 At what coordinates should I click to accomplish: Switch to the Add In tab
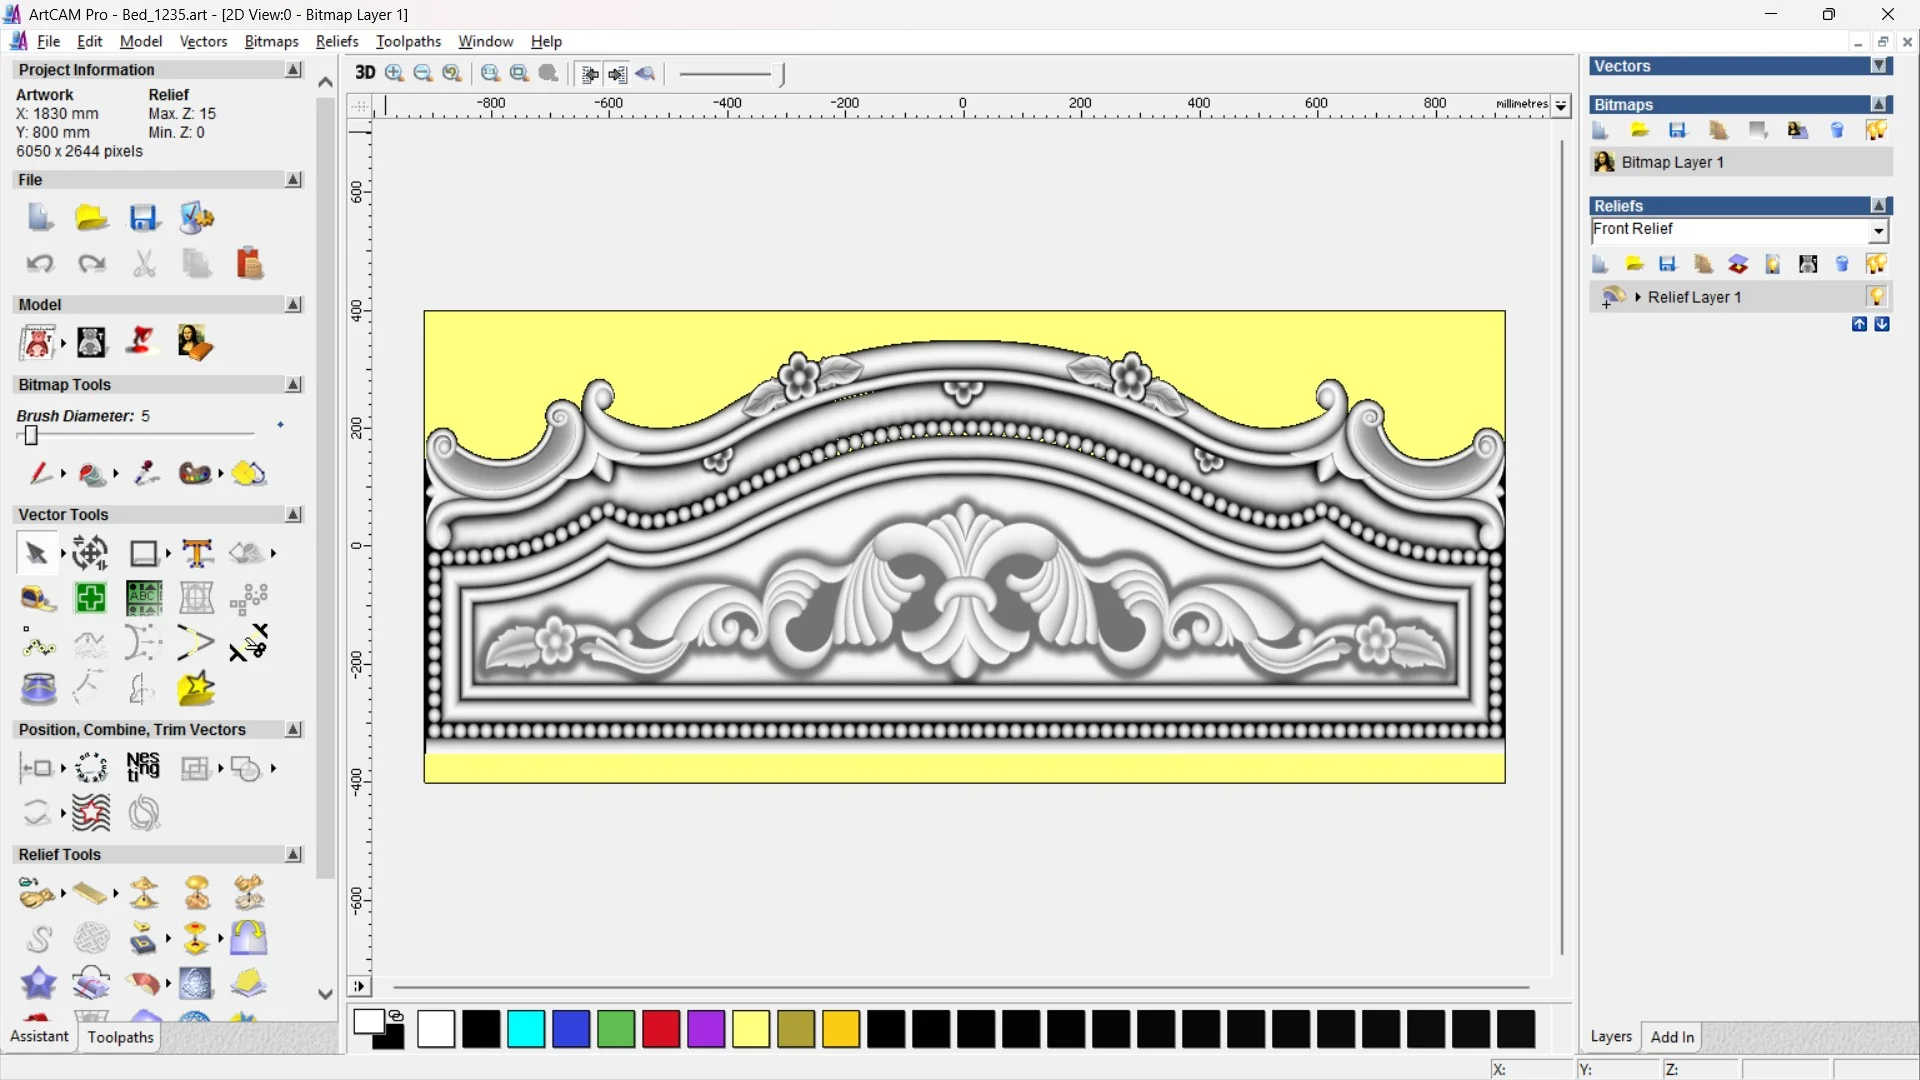coord(1672,1037)
